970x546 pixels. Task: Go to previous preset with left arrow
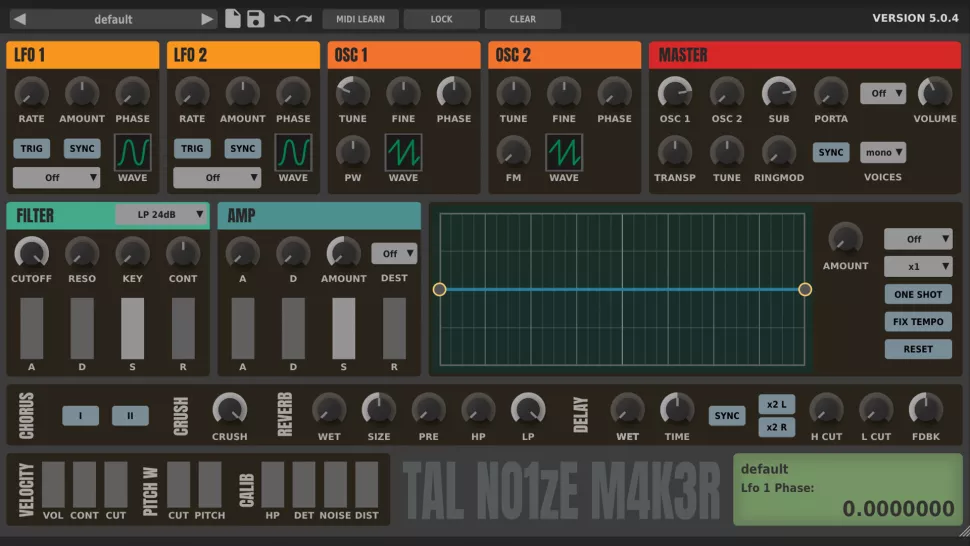20,19
